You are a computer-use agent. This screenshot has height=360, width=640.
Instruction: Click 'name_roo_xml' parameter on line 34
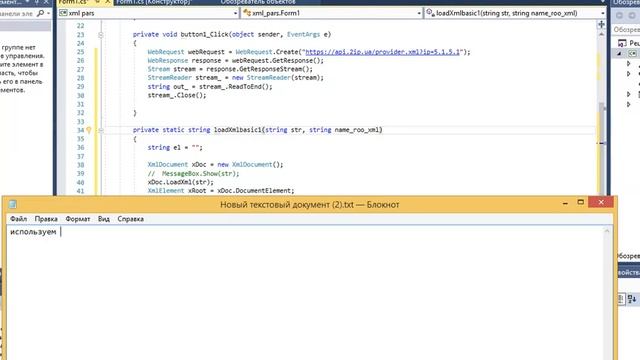[357, 130]
